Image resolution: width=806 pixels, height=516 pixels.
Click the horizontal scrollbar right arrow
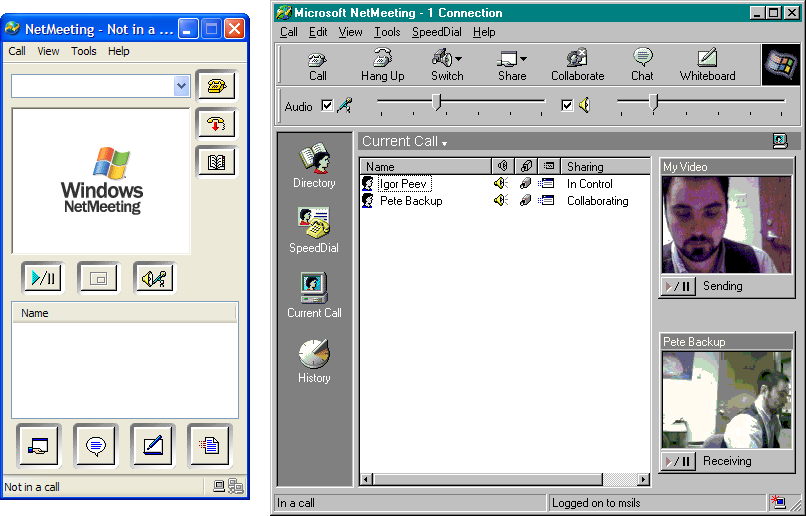643,480
